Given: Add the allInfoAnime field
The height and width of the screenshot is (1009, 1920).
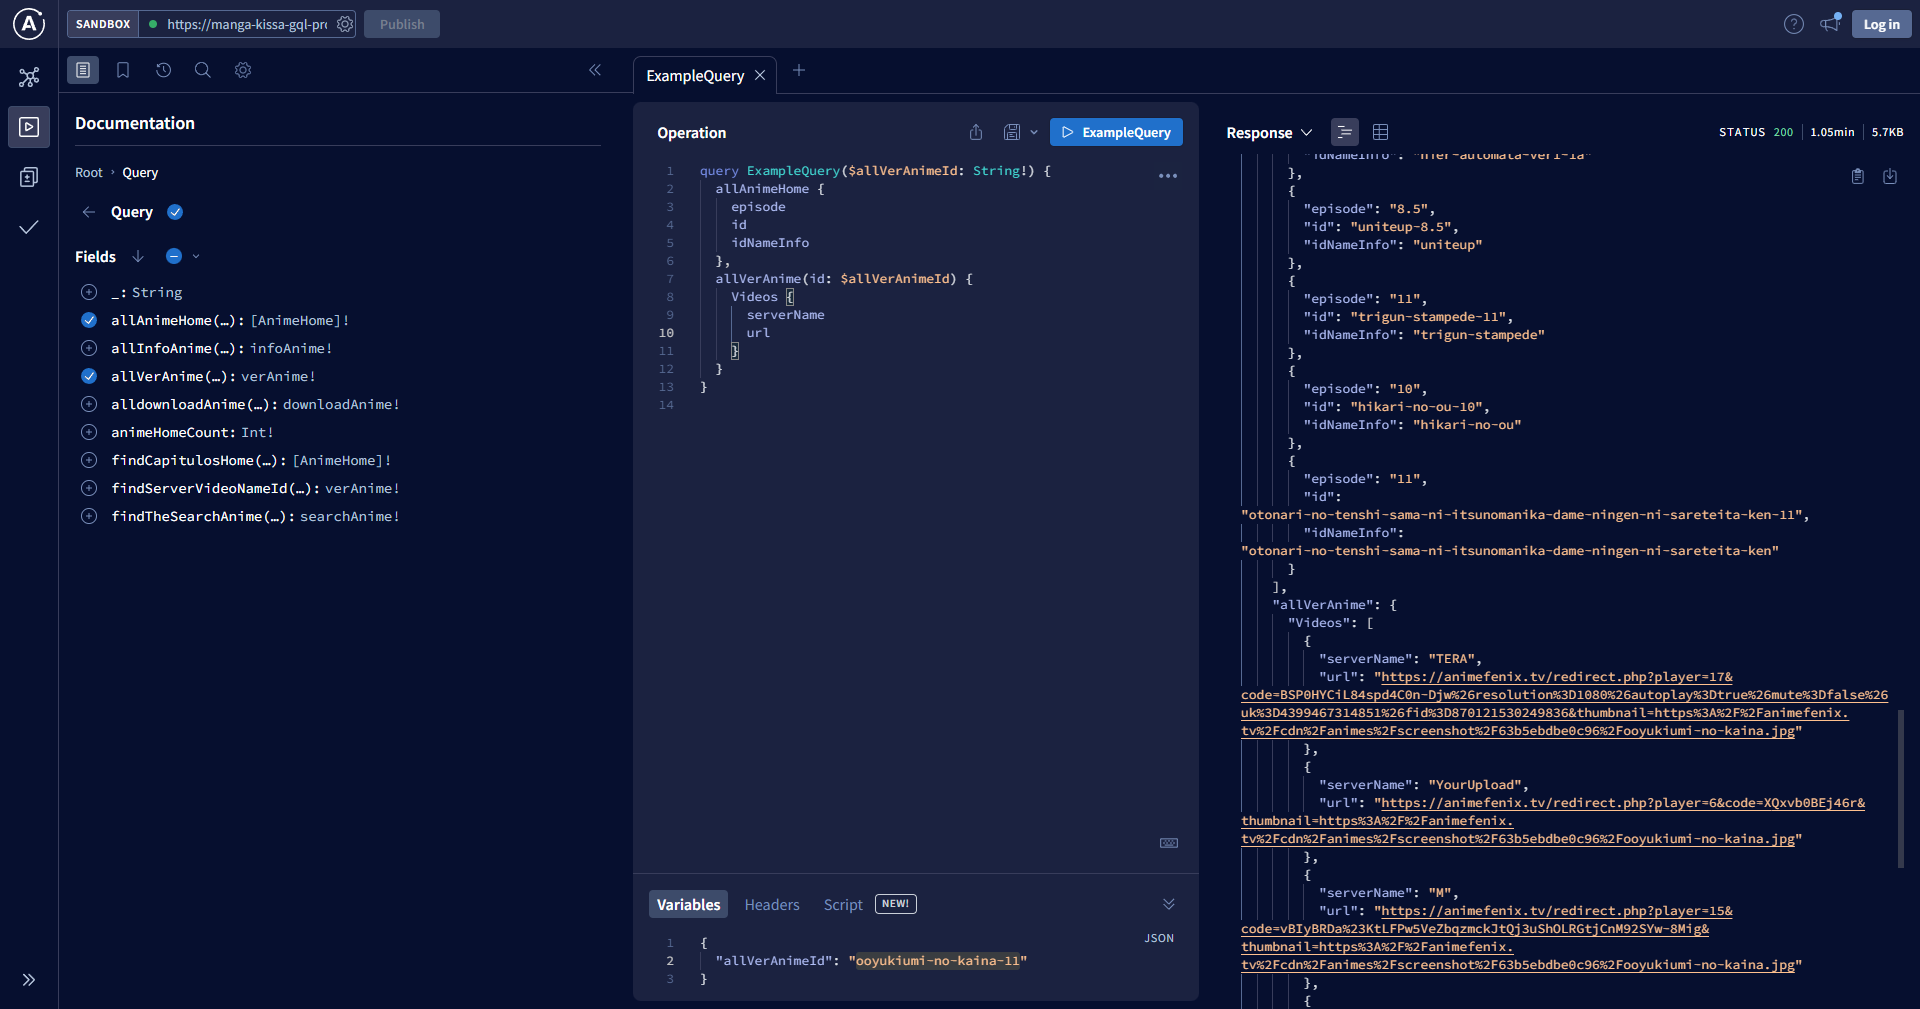Looking at the screenshot, I should pyautogui.click(x=89, y=348).
